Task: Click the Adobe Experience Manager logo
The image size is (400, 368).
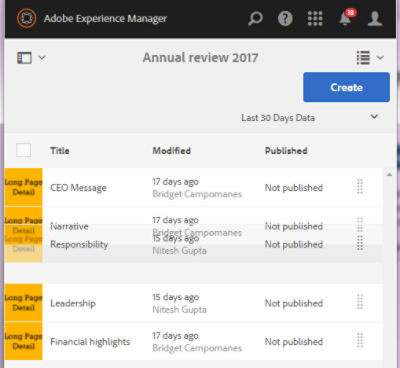Action: 26,18
